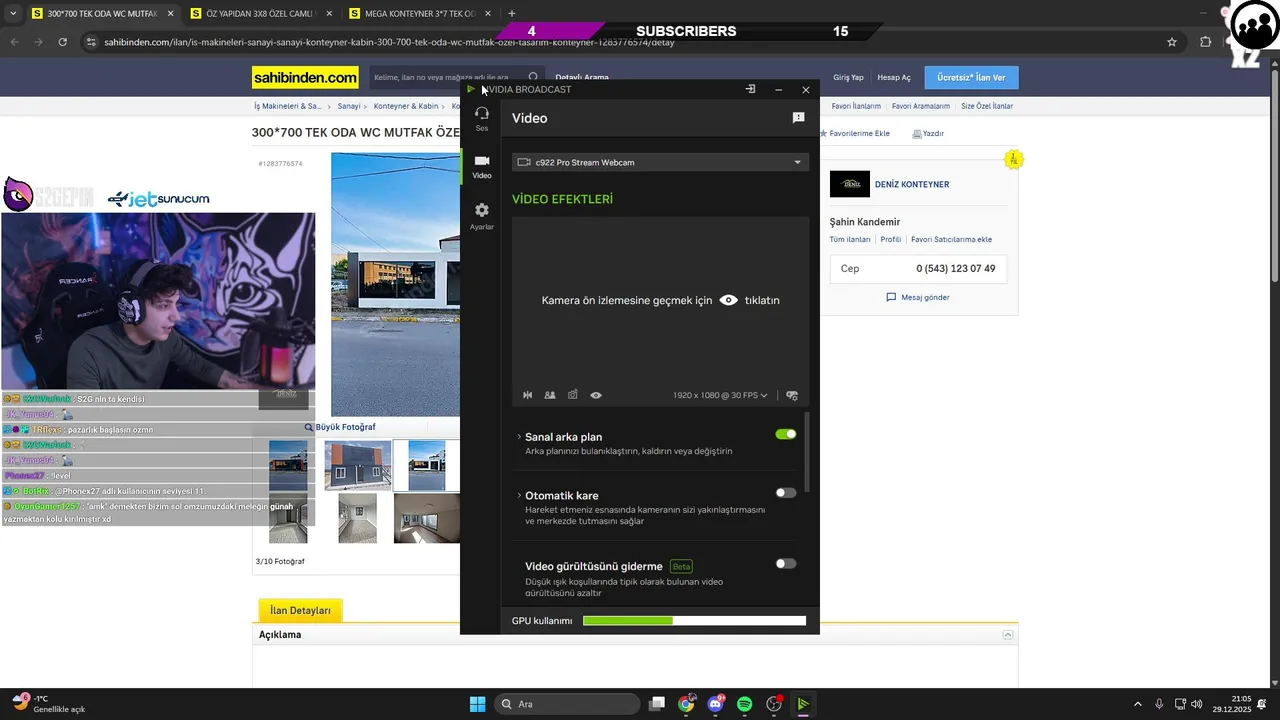Screen dimensions: 1280x720
Task: Click the two-person icon under the camera preview
Action: [550, 395]
